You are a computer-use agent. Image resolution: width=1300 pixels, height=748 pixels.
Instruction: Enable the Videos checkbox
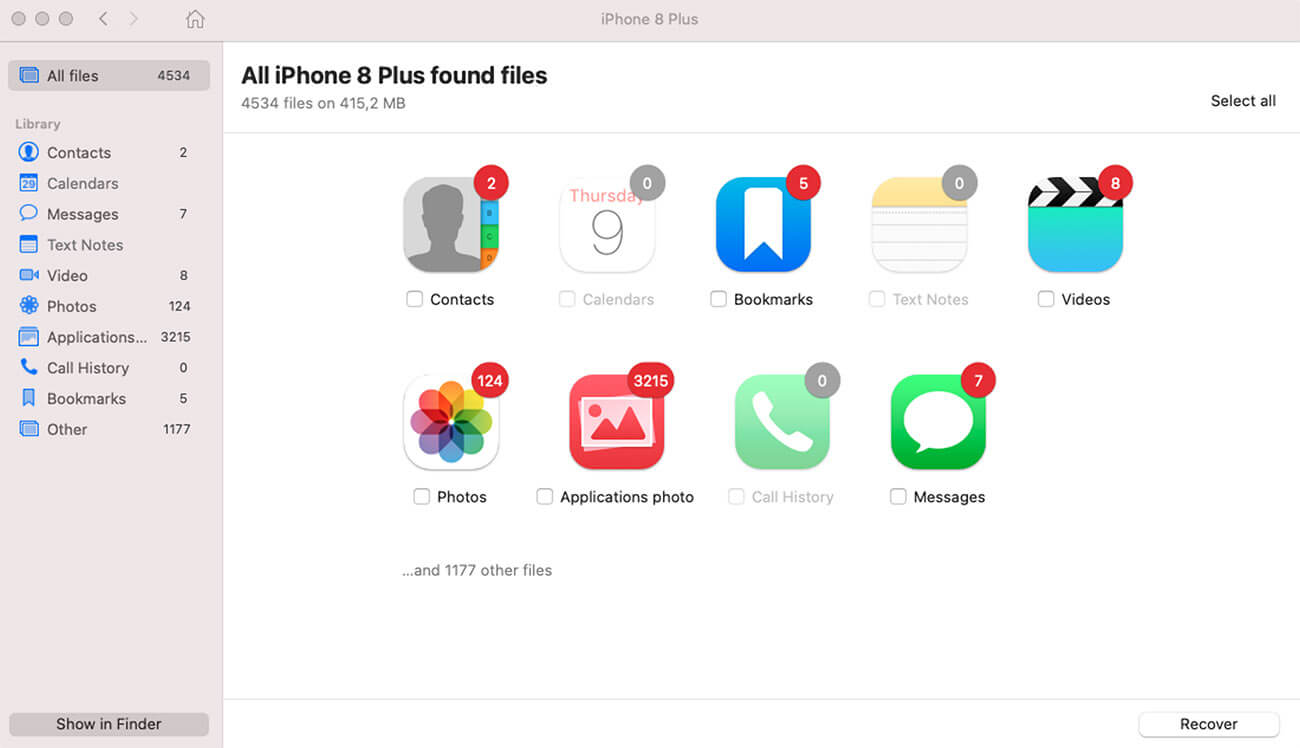[1046, 299]
